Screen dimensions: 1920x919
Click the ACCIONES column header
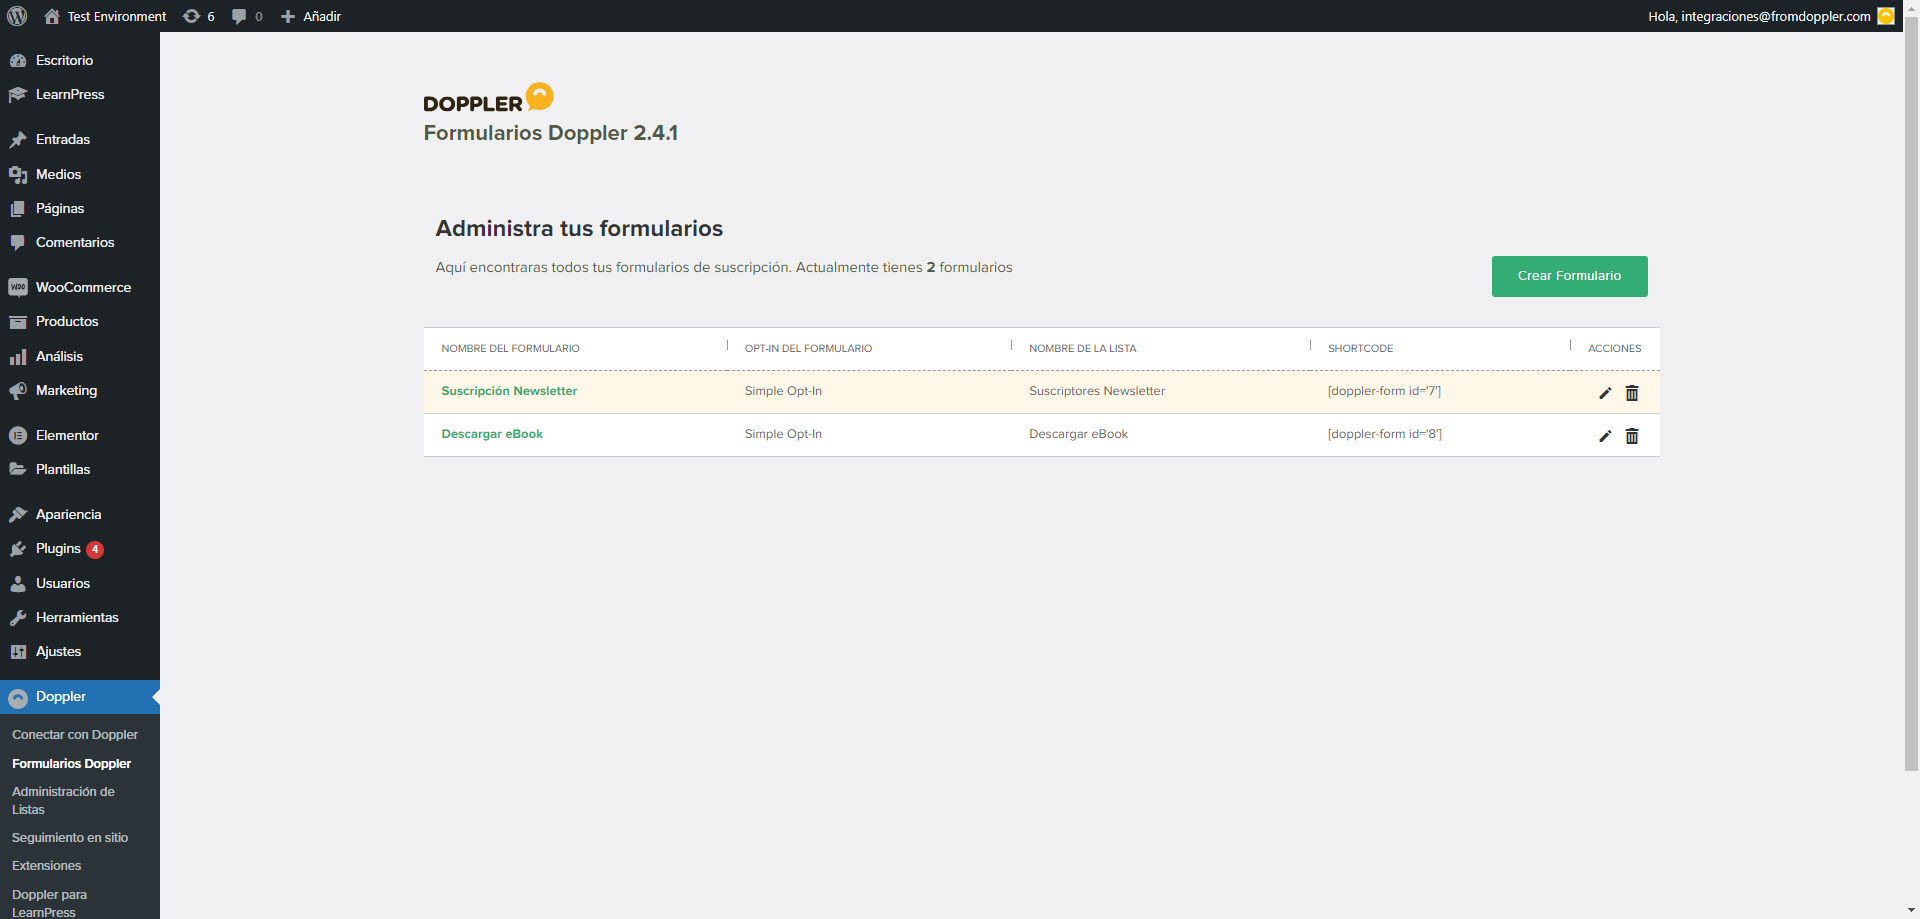[1614, 348]
